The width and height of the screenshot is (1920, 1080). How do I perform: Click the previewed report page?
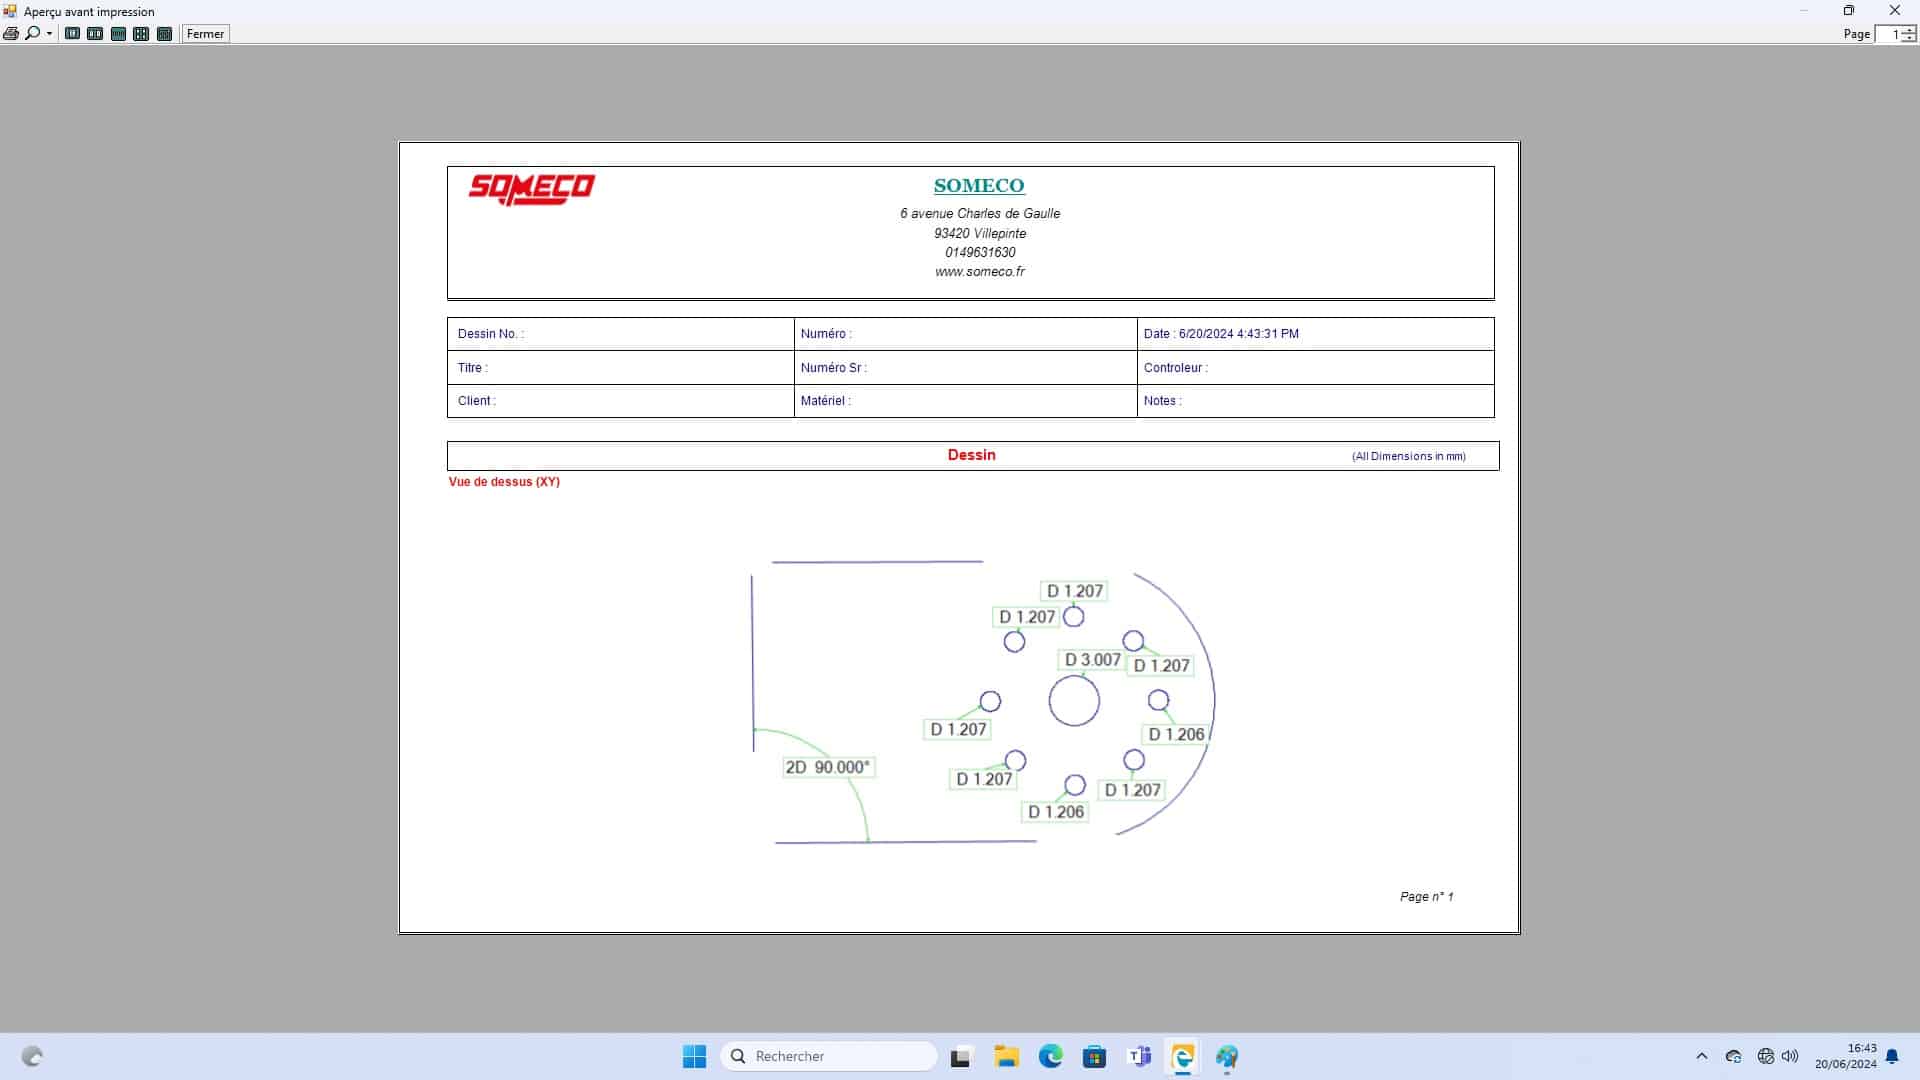pos(958,537)
